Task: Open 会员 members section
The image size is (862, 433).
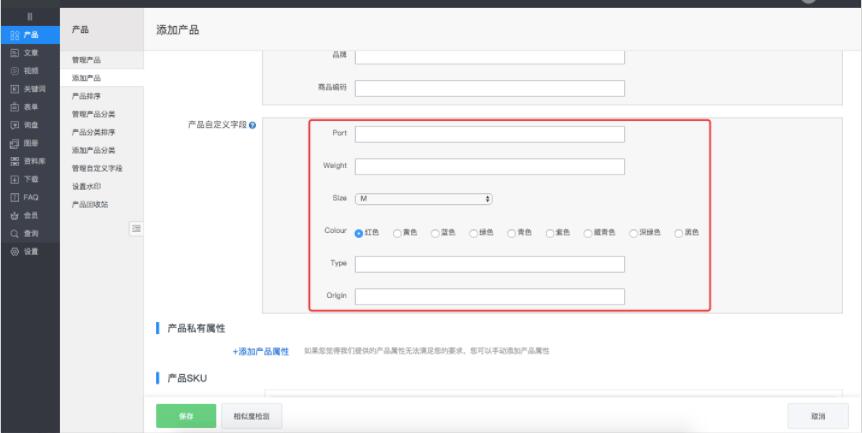Action: (x=29, y=215)
